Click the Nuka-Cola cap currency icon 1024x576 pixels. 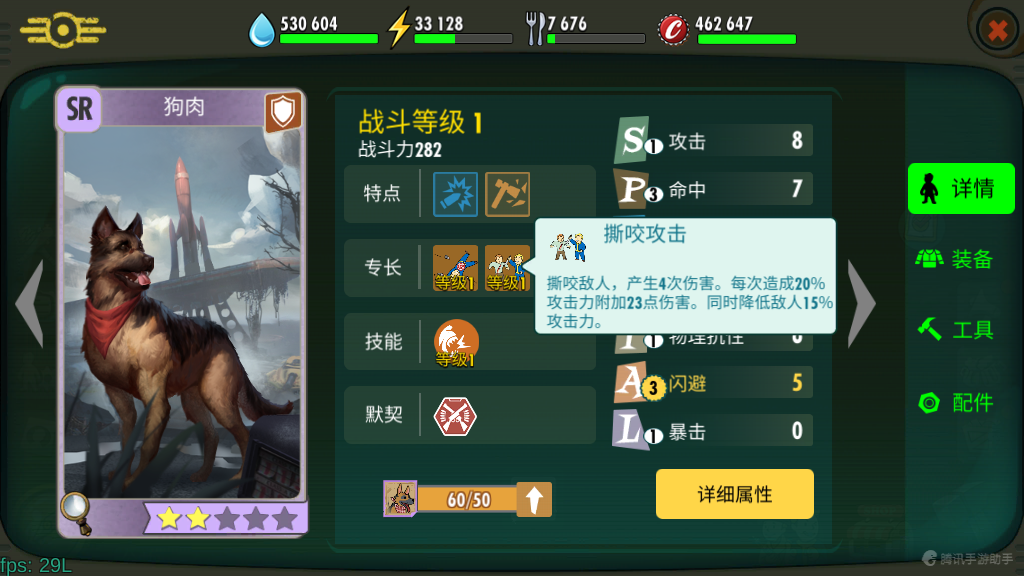(x=673, y=29)
